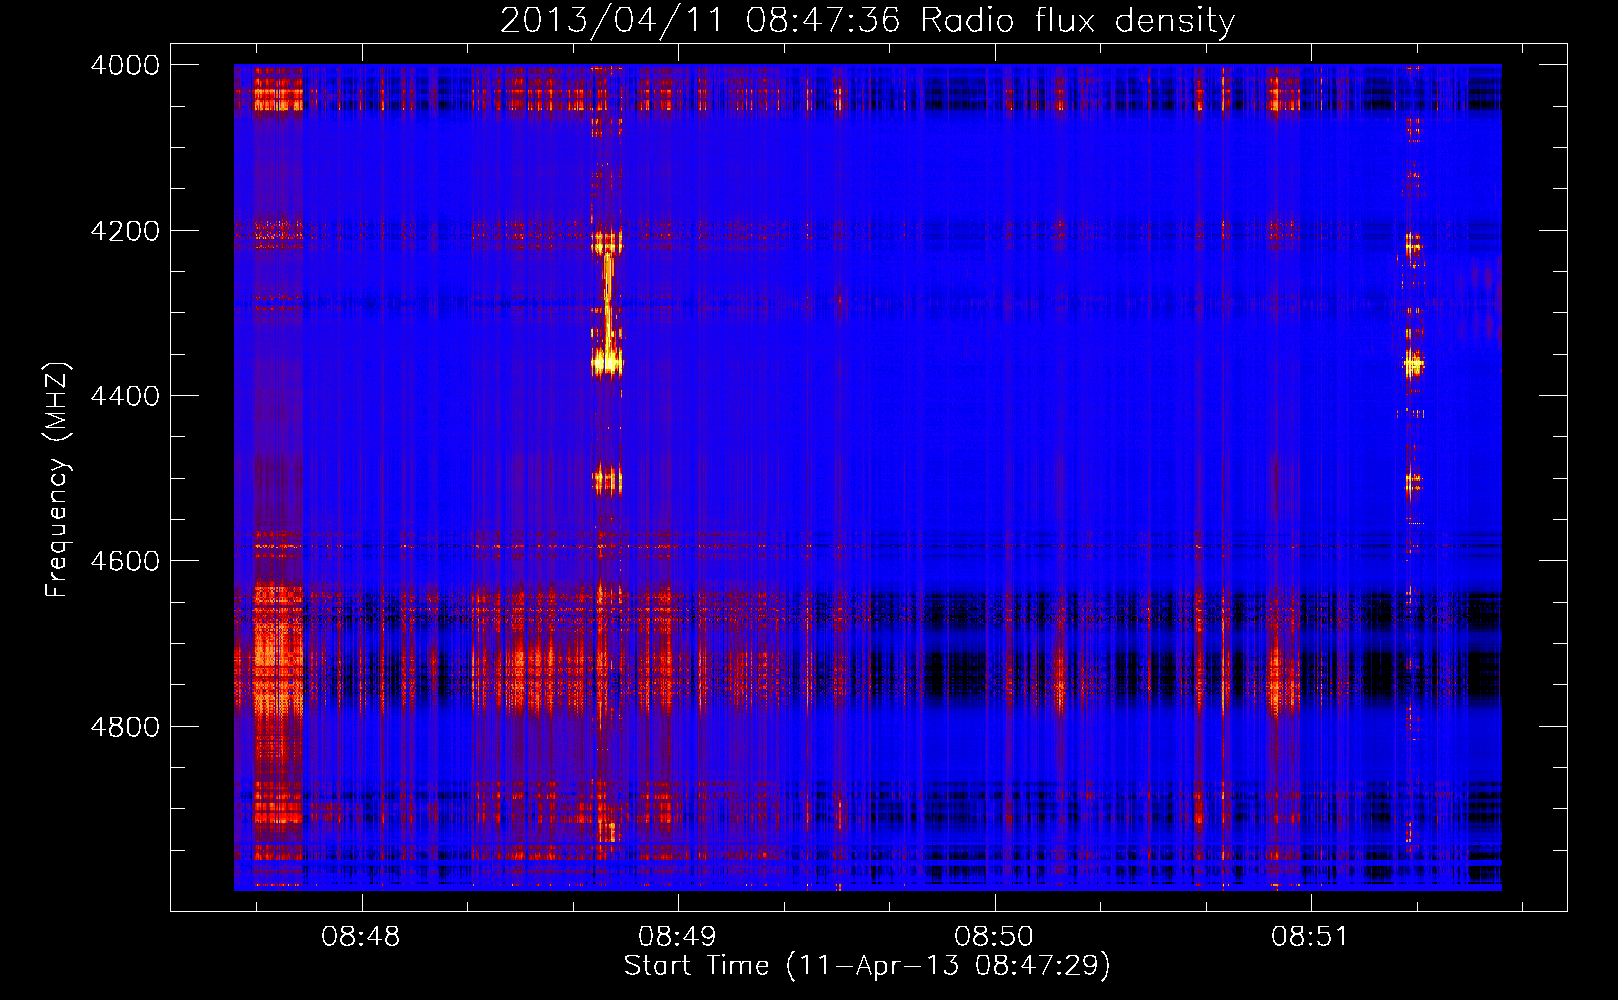The height and width of the screenshot is (1000, 1618).
Task: Click the yellow burst near 4360 MHz after 08:51
Action: click(1413, 365)
